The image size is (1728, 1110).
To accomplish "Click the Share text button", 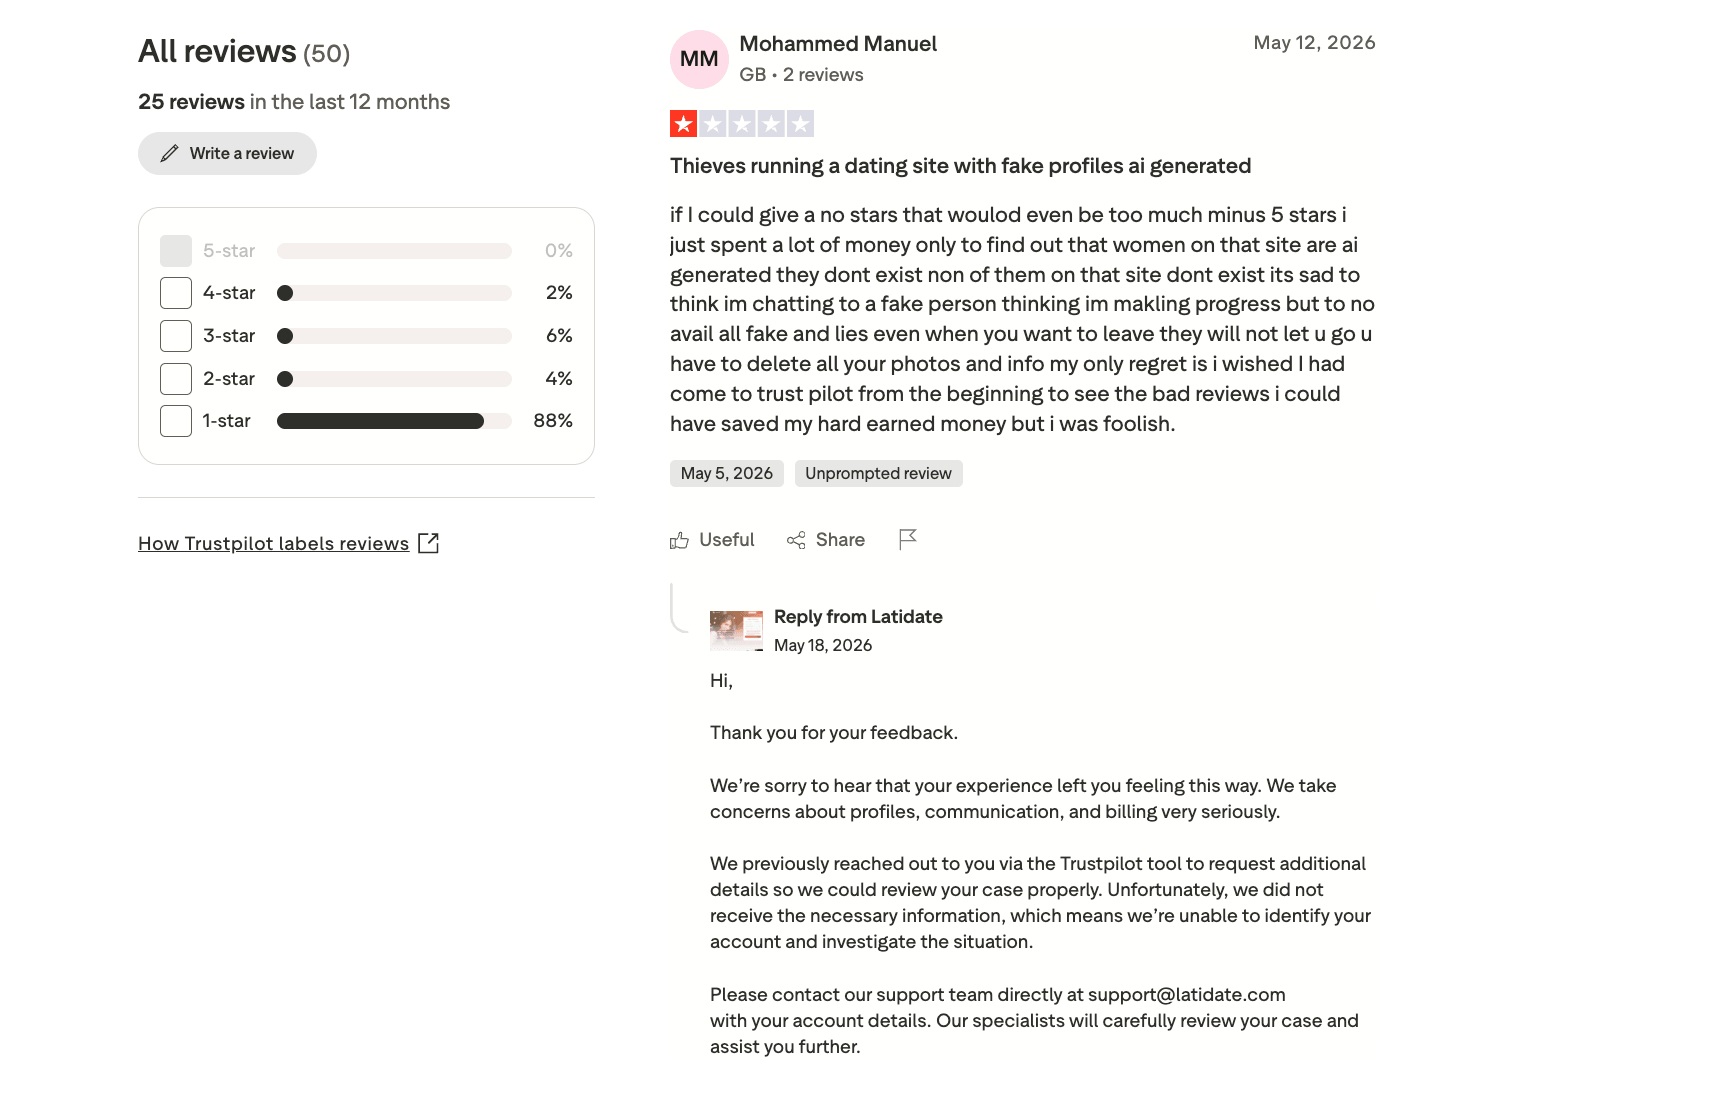I will click(840, 540).
